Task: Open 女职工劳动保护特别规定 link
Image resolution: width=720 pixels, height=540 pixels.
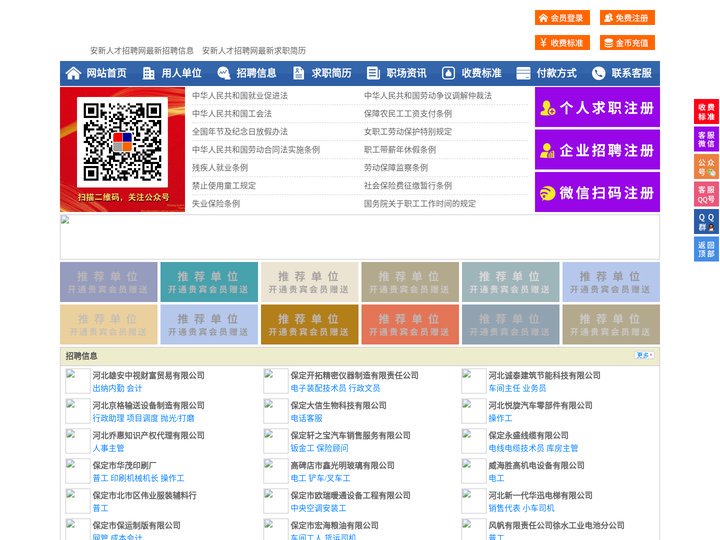Action: coord(408,131)
